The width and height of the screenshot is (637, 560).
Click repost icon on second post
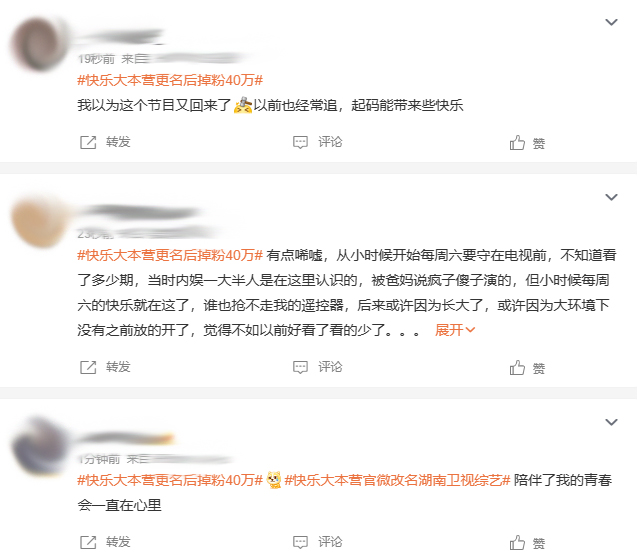pos(88,367)
